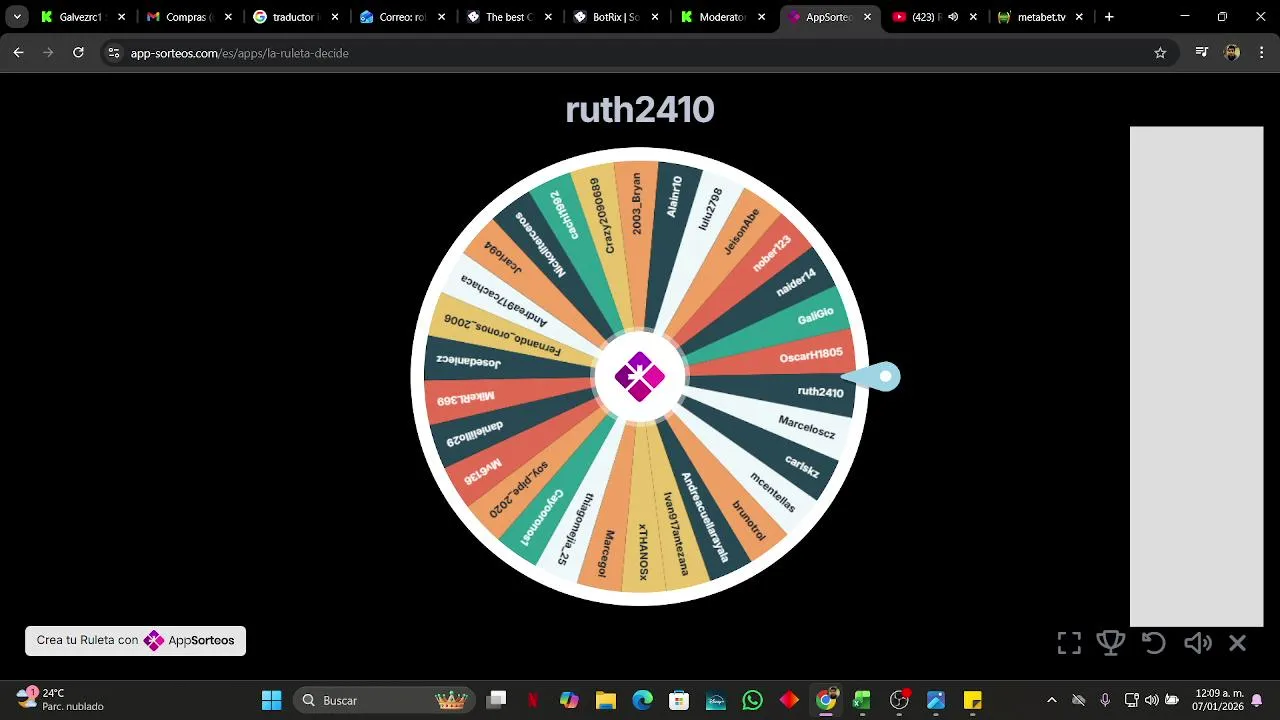Launch Netflix from the taskbar

533,700
